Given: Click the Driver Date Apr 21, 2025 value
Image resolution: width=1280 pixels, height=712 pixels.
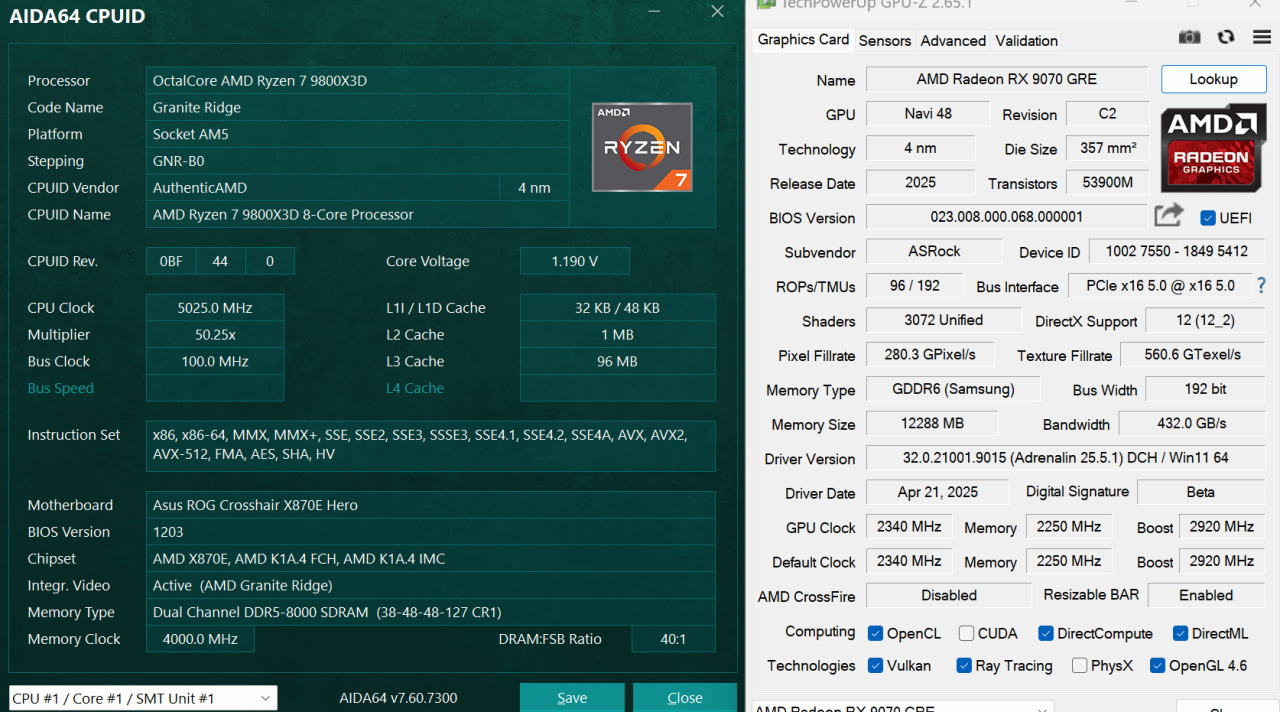Looking at the screenshot, I should [x=938, y=492].
